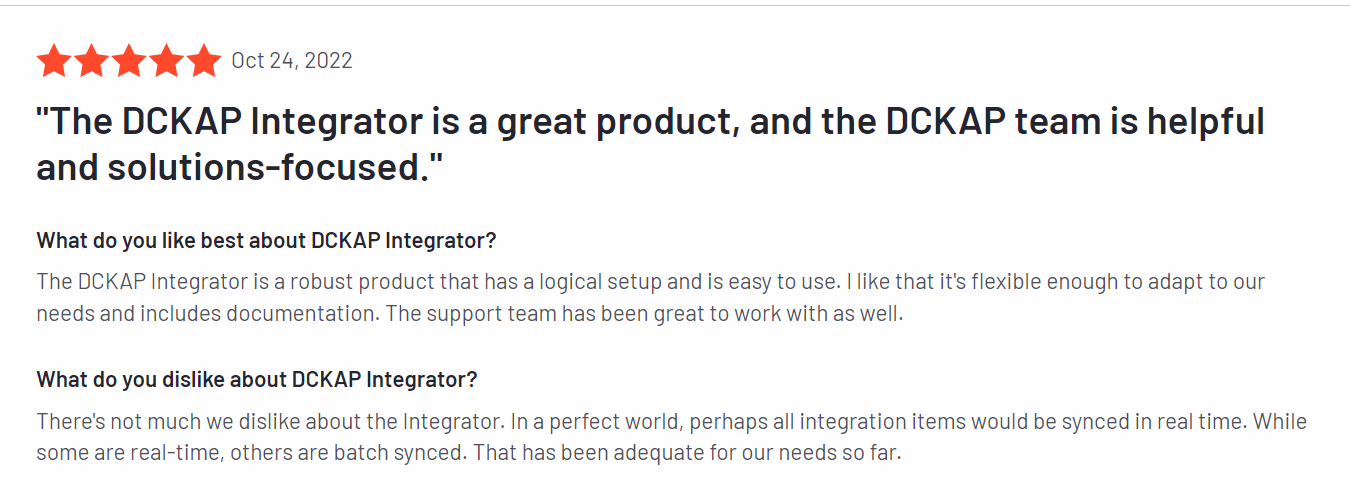Click the first orange rating star
This screenshot has width=1350, height=492.
54,61
